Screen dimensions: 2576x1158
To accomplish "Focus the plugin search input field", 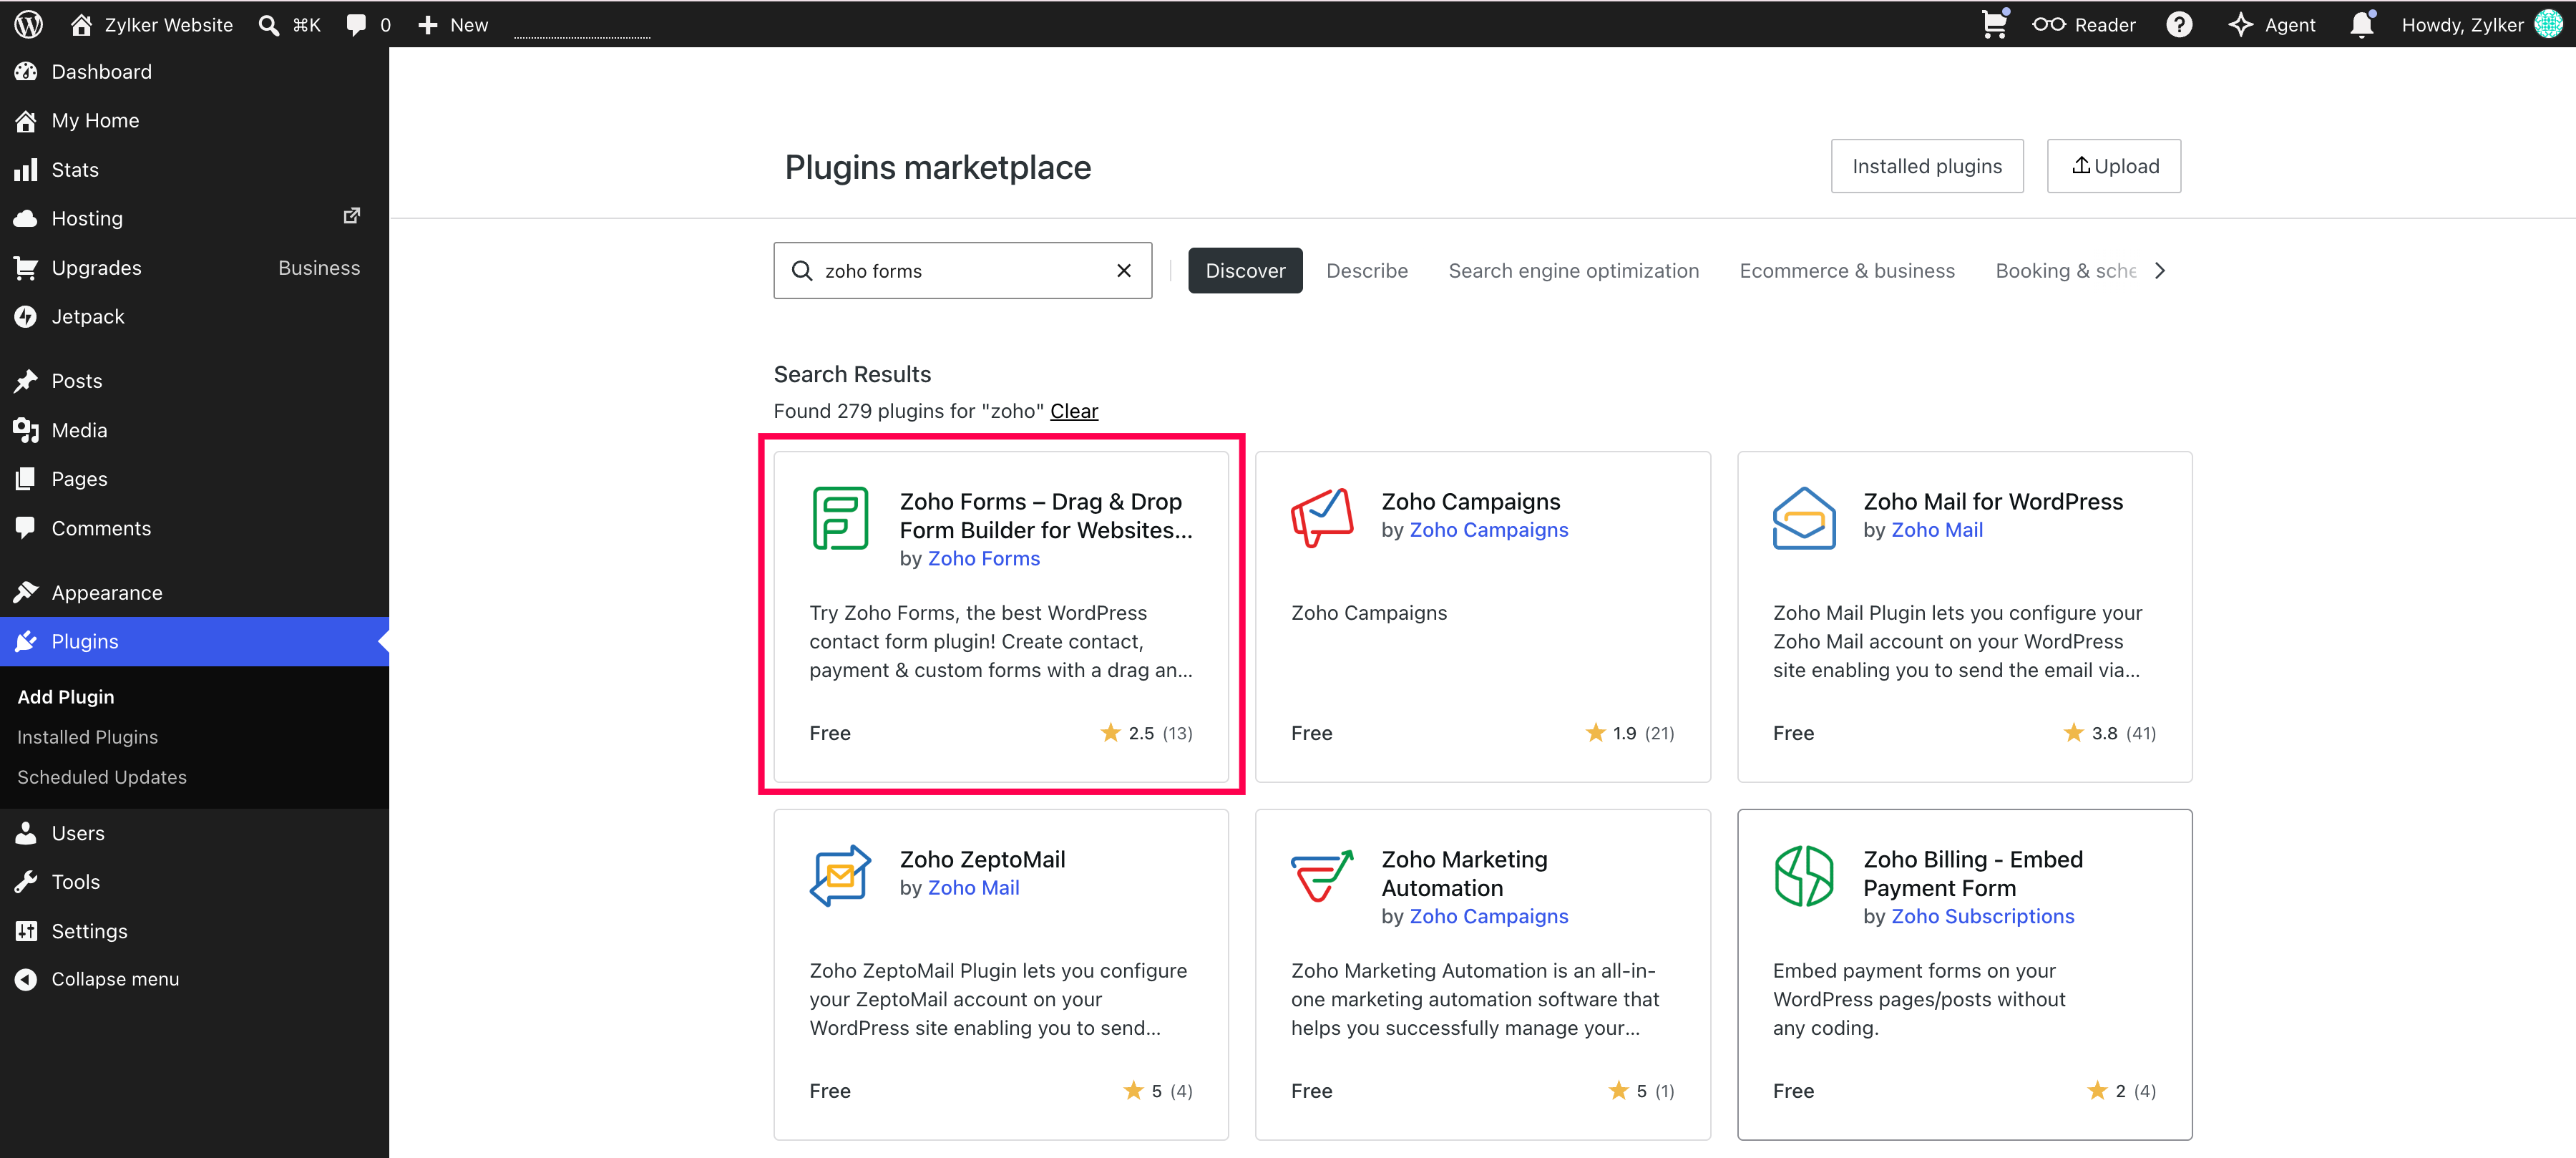I will pos(962,270).
